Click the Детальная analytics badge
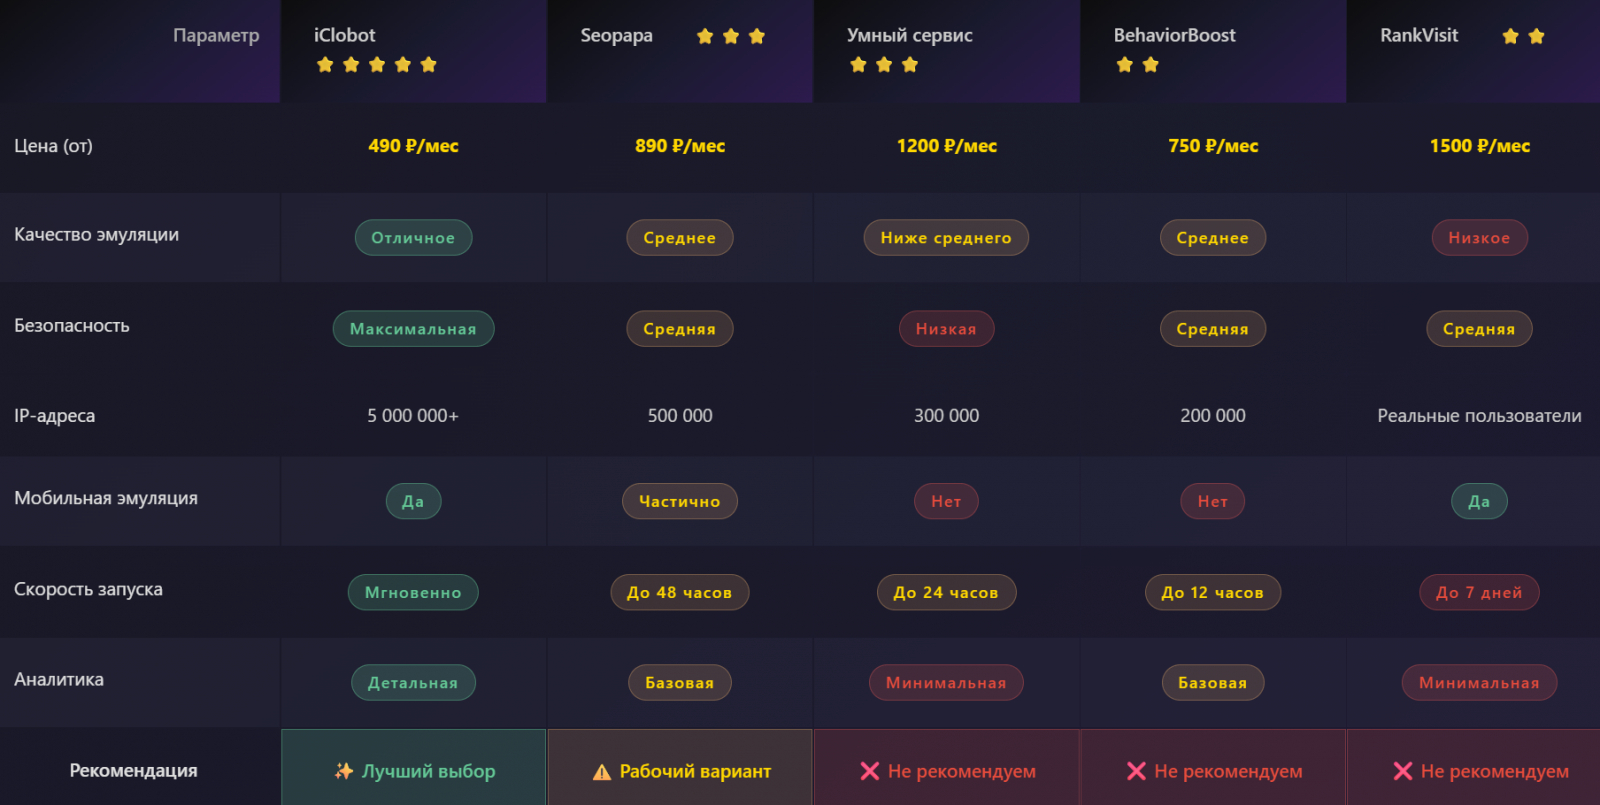Image resolution: width=1600 pixels, height=805 pixels. pyautogui.click(x=413, y=683)
